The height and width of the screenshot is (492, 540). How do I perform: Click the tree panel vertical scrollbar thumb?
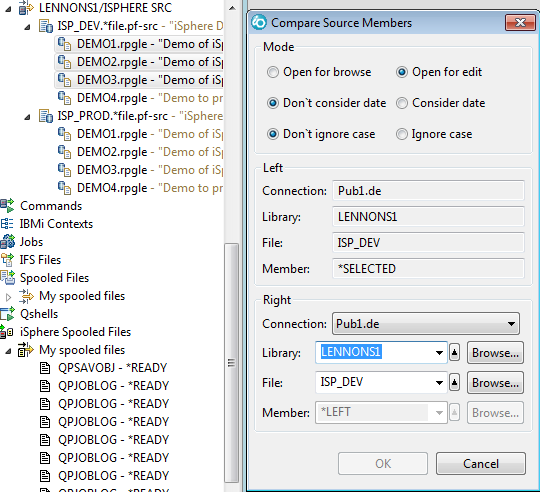231,363
